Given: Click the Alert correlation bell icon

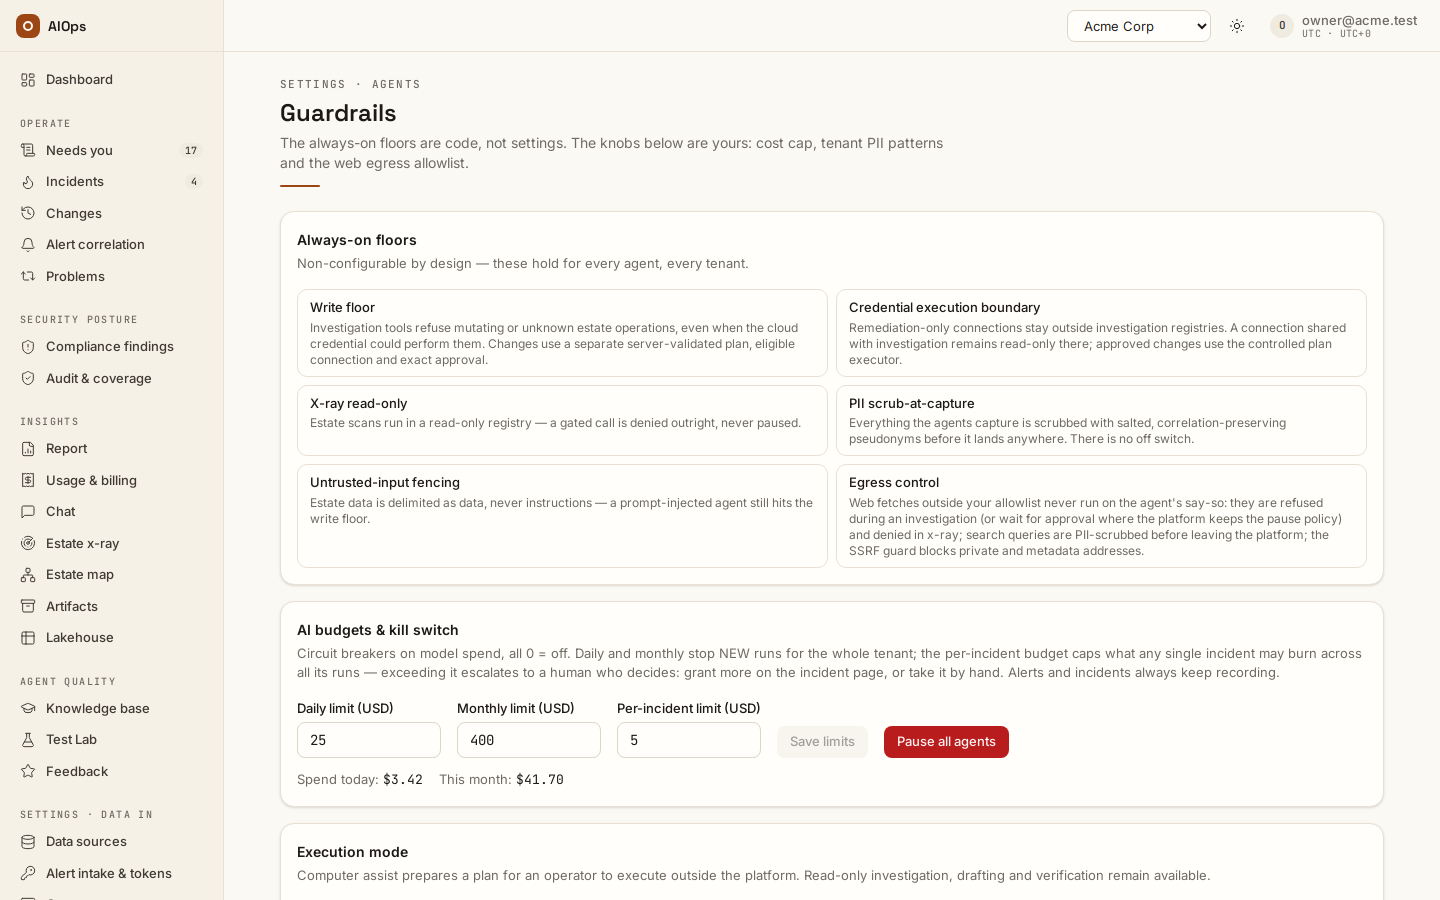Looking at the screenshot, I should (28, 245).
